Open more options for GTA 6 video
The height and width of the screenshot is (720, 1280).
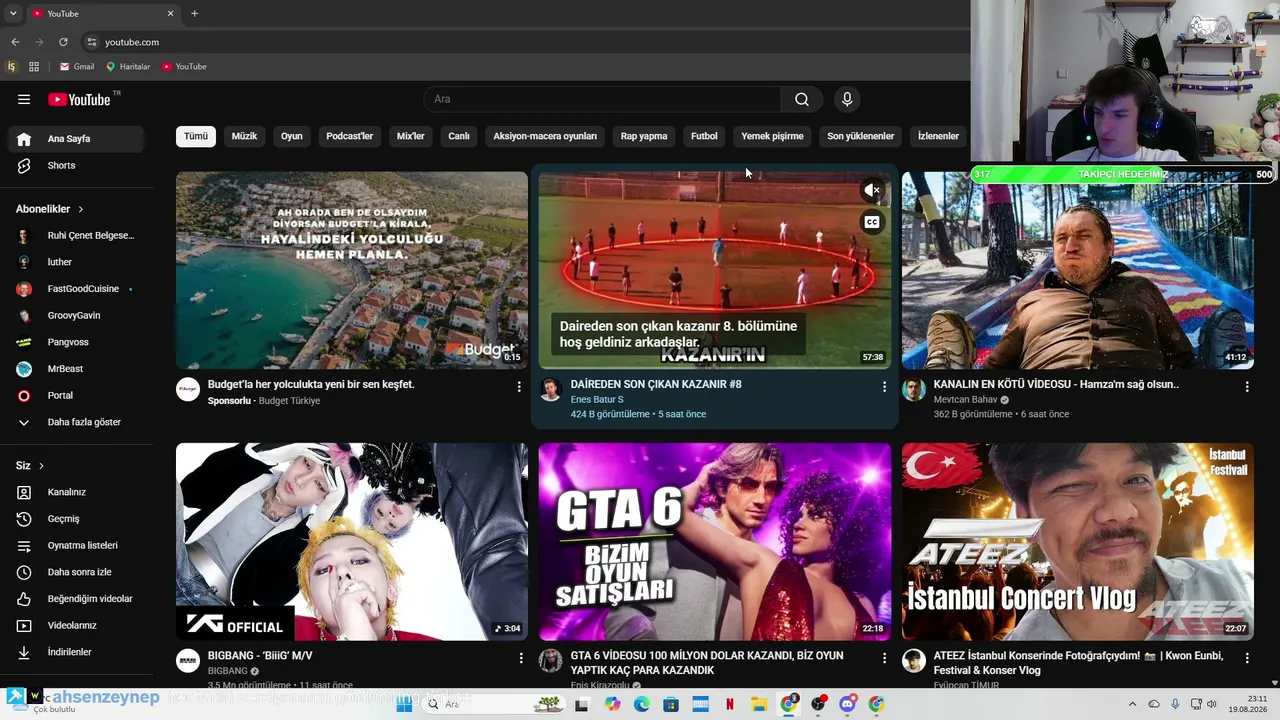(884, 658)
